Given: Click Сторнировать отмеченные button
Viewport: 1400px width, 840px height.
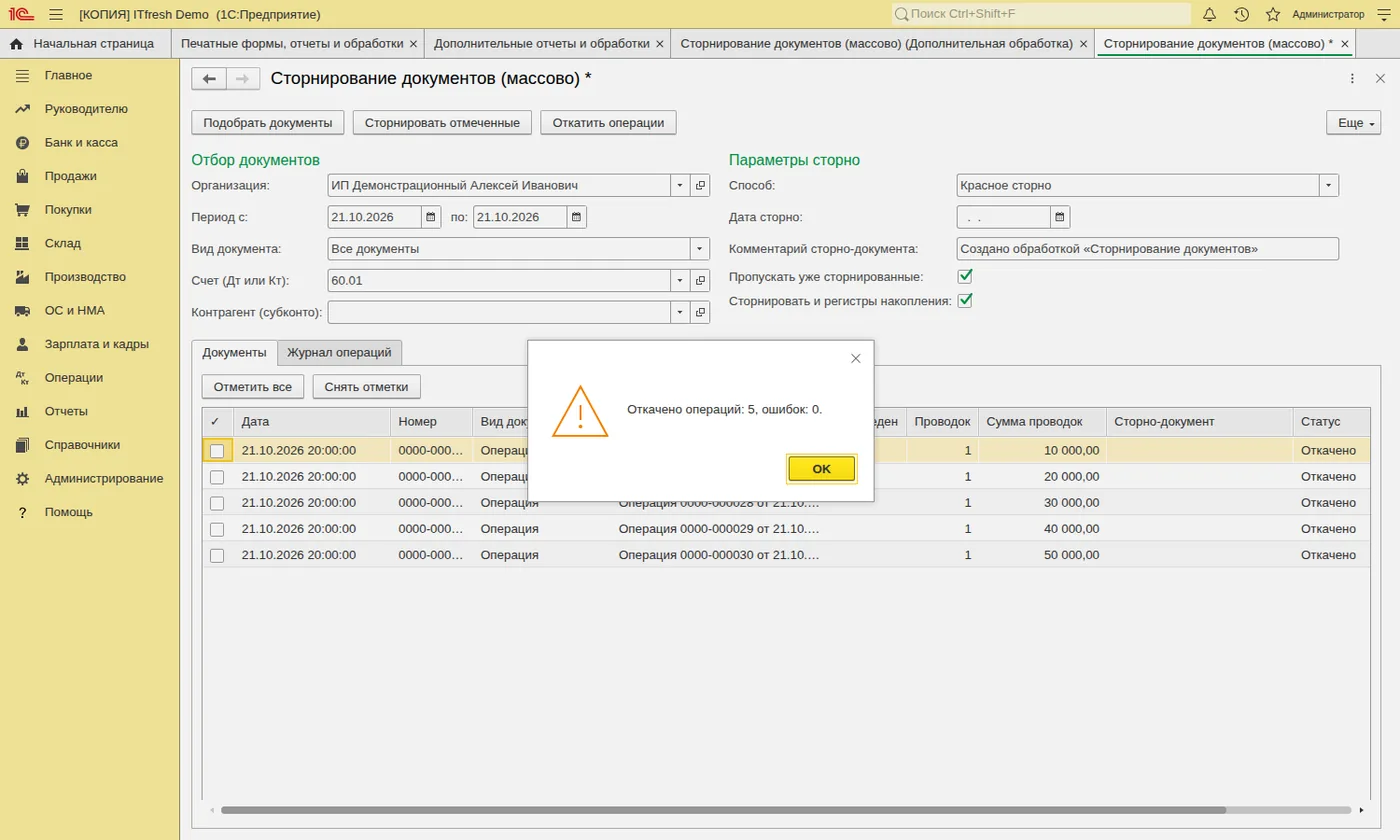Looking at the screenshot, I should 442,123.
